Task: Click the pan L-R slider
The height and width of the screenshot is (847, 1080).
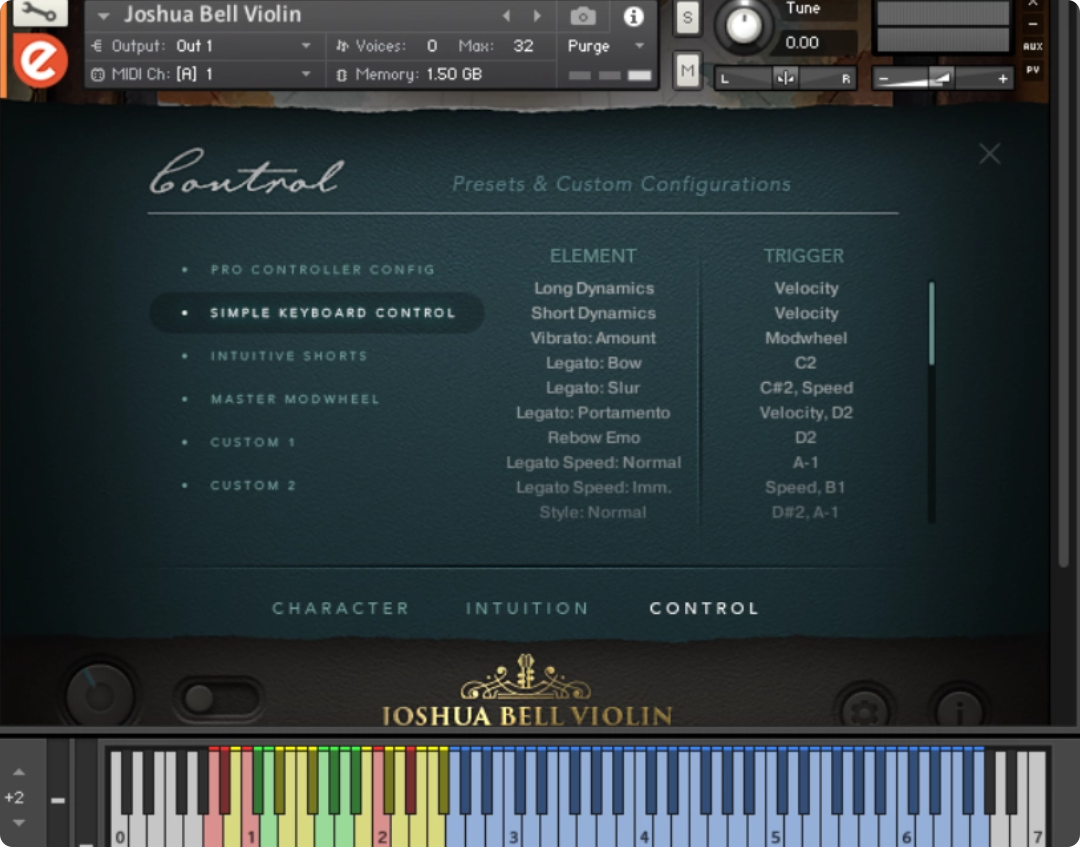Action: pyautogui.click(x=785, y=78)
